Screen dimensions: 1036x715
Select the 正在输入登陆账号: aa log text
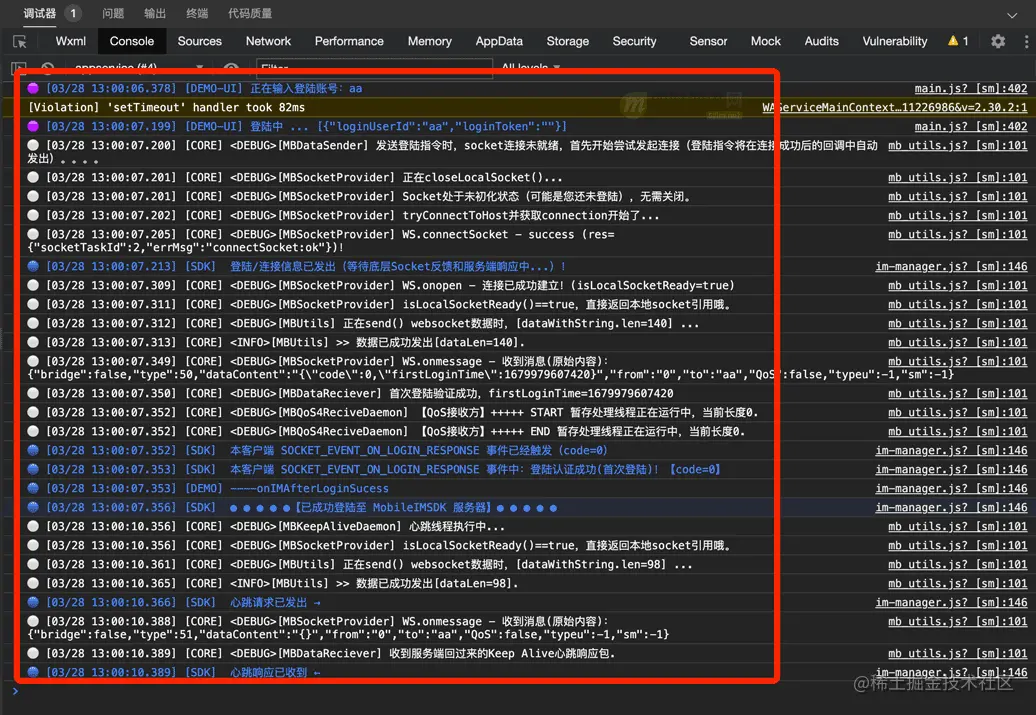click(x=306, y=89)
